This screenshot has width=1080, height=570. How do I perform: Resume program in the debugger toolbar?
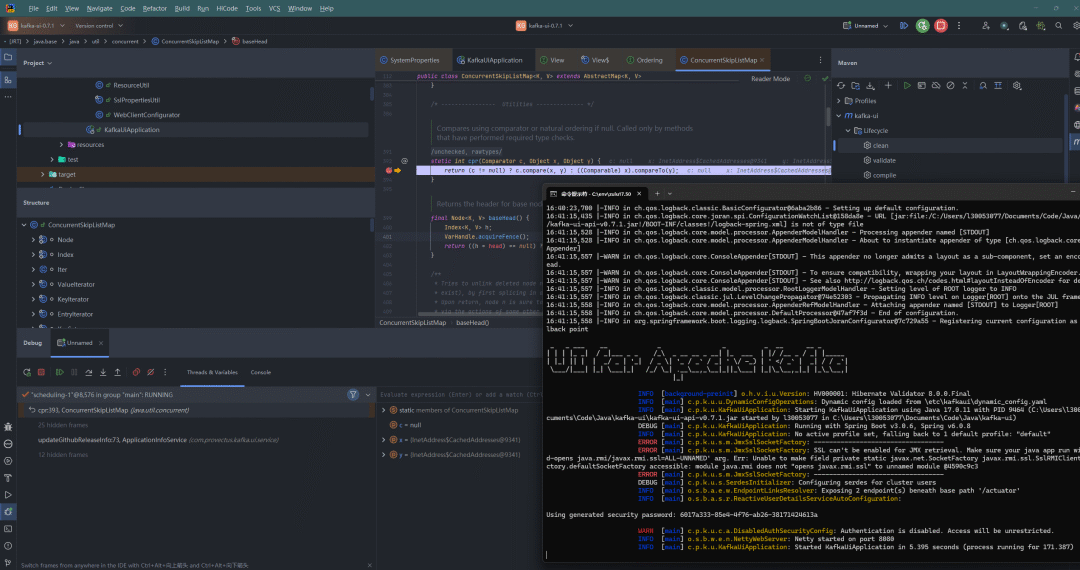click(x=60, y=372)
